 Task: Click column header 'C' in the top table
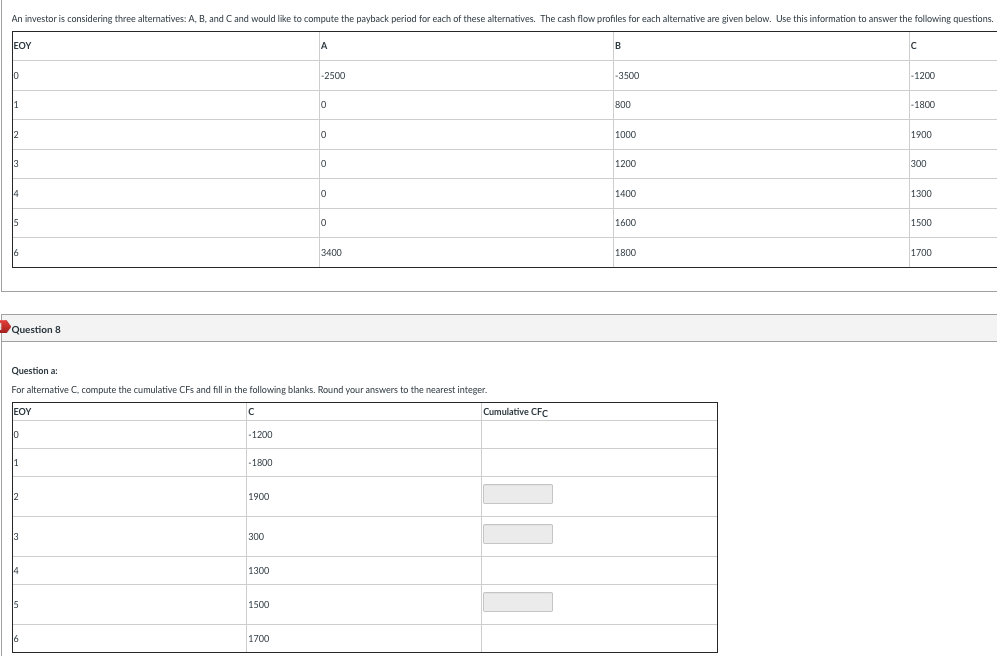pos(914,46)
